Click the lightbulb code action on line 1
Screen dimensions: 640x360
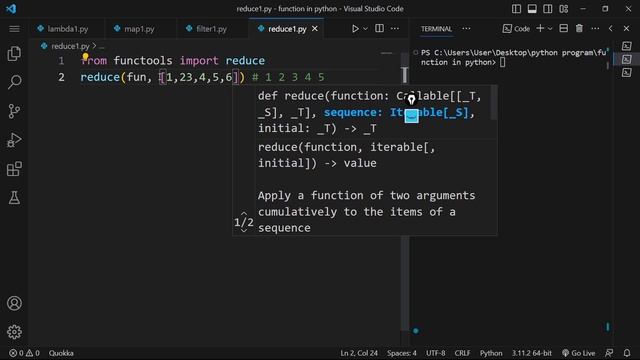click(x=85, y=57)
